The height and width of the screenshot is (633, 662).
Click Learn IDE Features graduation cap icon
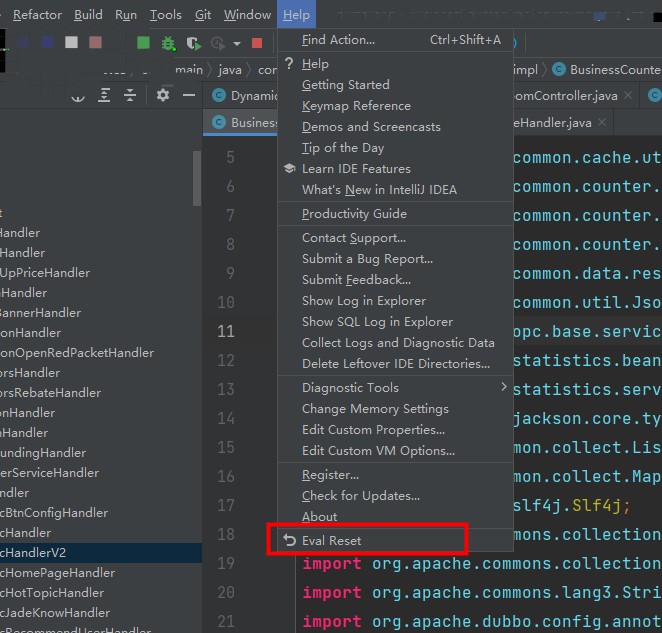pos(290,168)
